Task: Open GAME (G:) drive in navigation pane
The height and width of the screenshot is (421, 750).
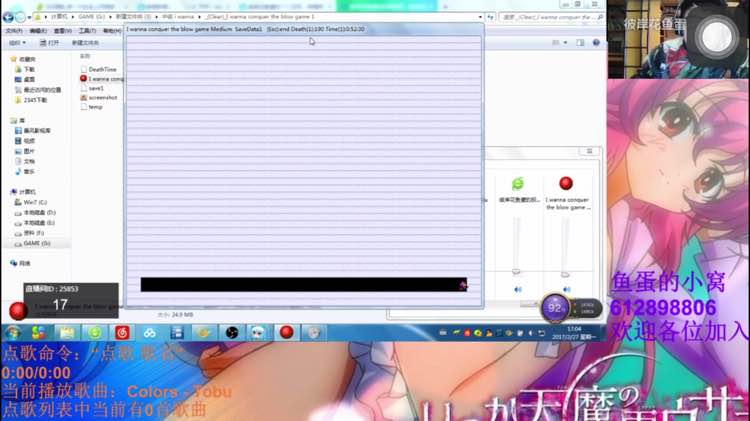Action: click(32, 244)
